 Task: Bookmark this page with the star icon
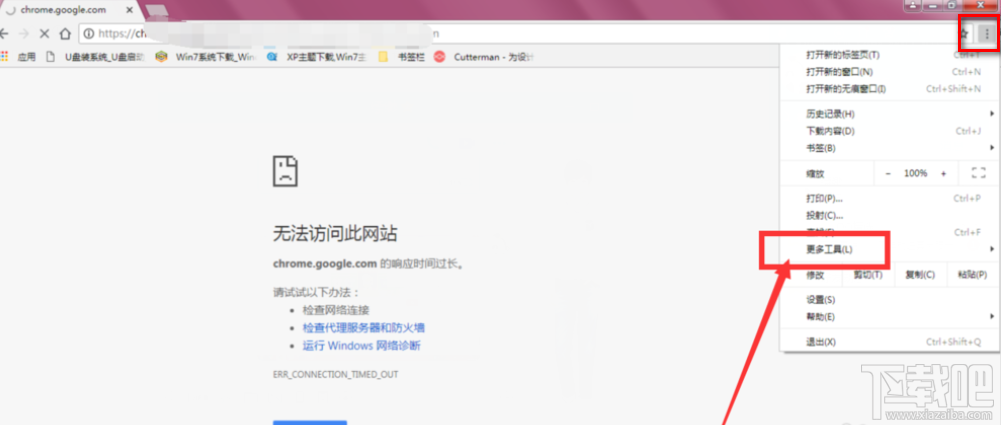(x=966, y=33)
